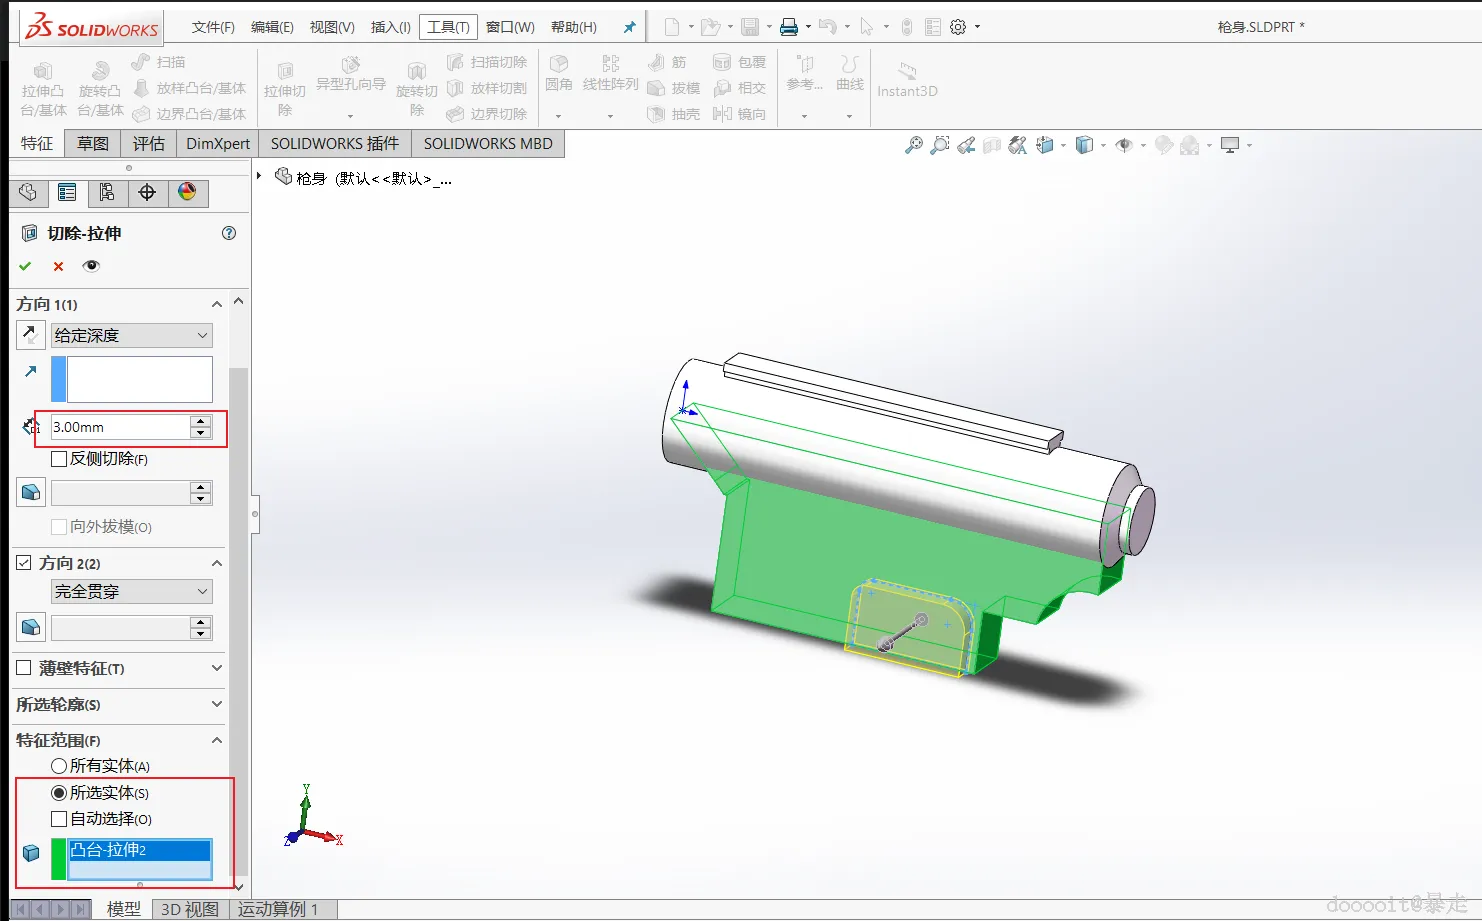Cancel the feature with red X
Viewport: 1482px width, 921px height.
pos(58,266)
